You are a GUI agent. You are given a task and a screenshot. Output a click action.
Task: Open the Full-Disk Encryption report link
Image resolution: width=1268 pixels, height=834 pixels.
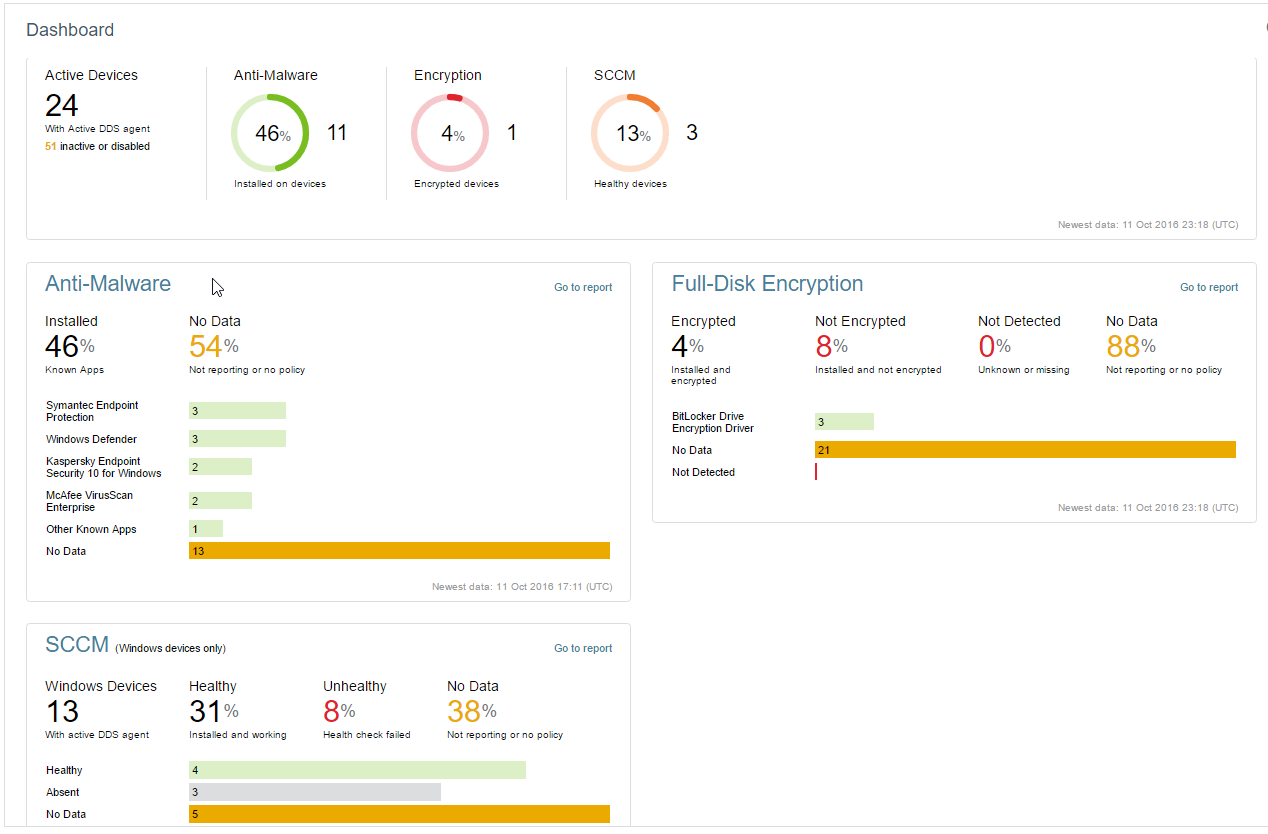coord(1208,287)
